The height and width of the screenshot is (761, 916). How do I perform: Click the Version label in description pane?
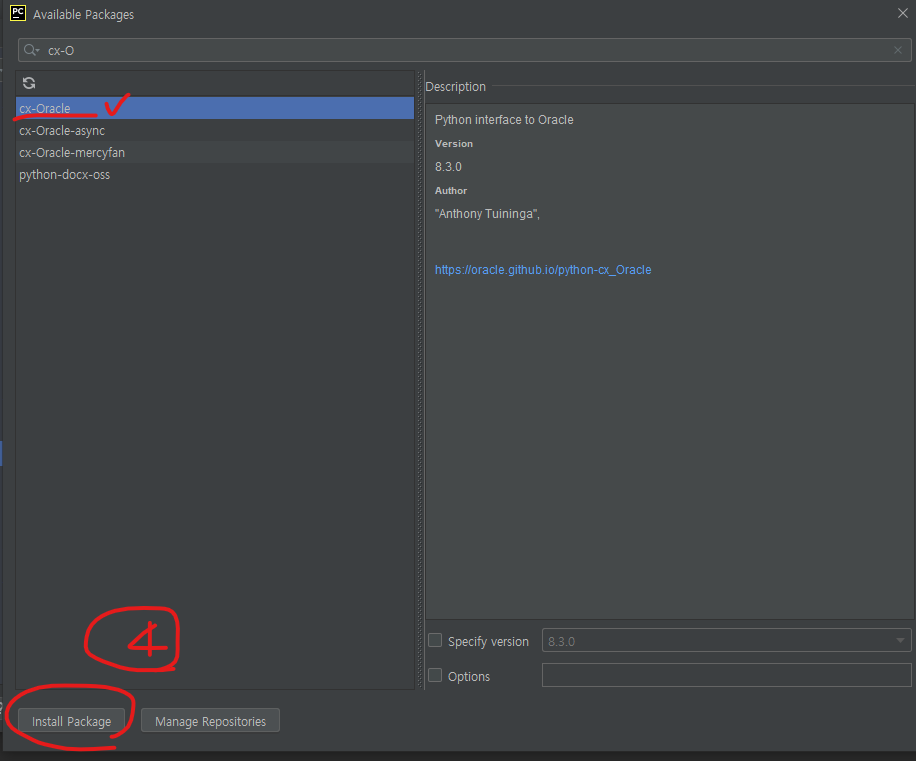pyautogui.click(x=454, y=144)
